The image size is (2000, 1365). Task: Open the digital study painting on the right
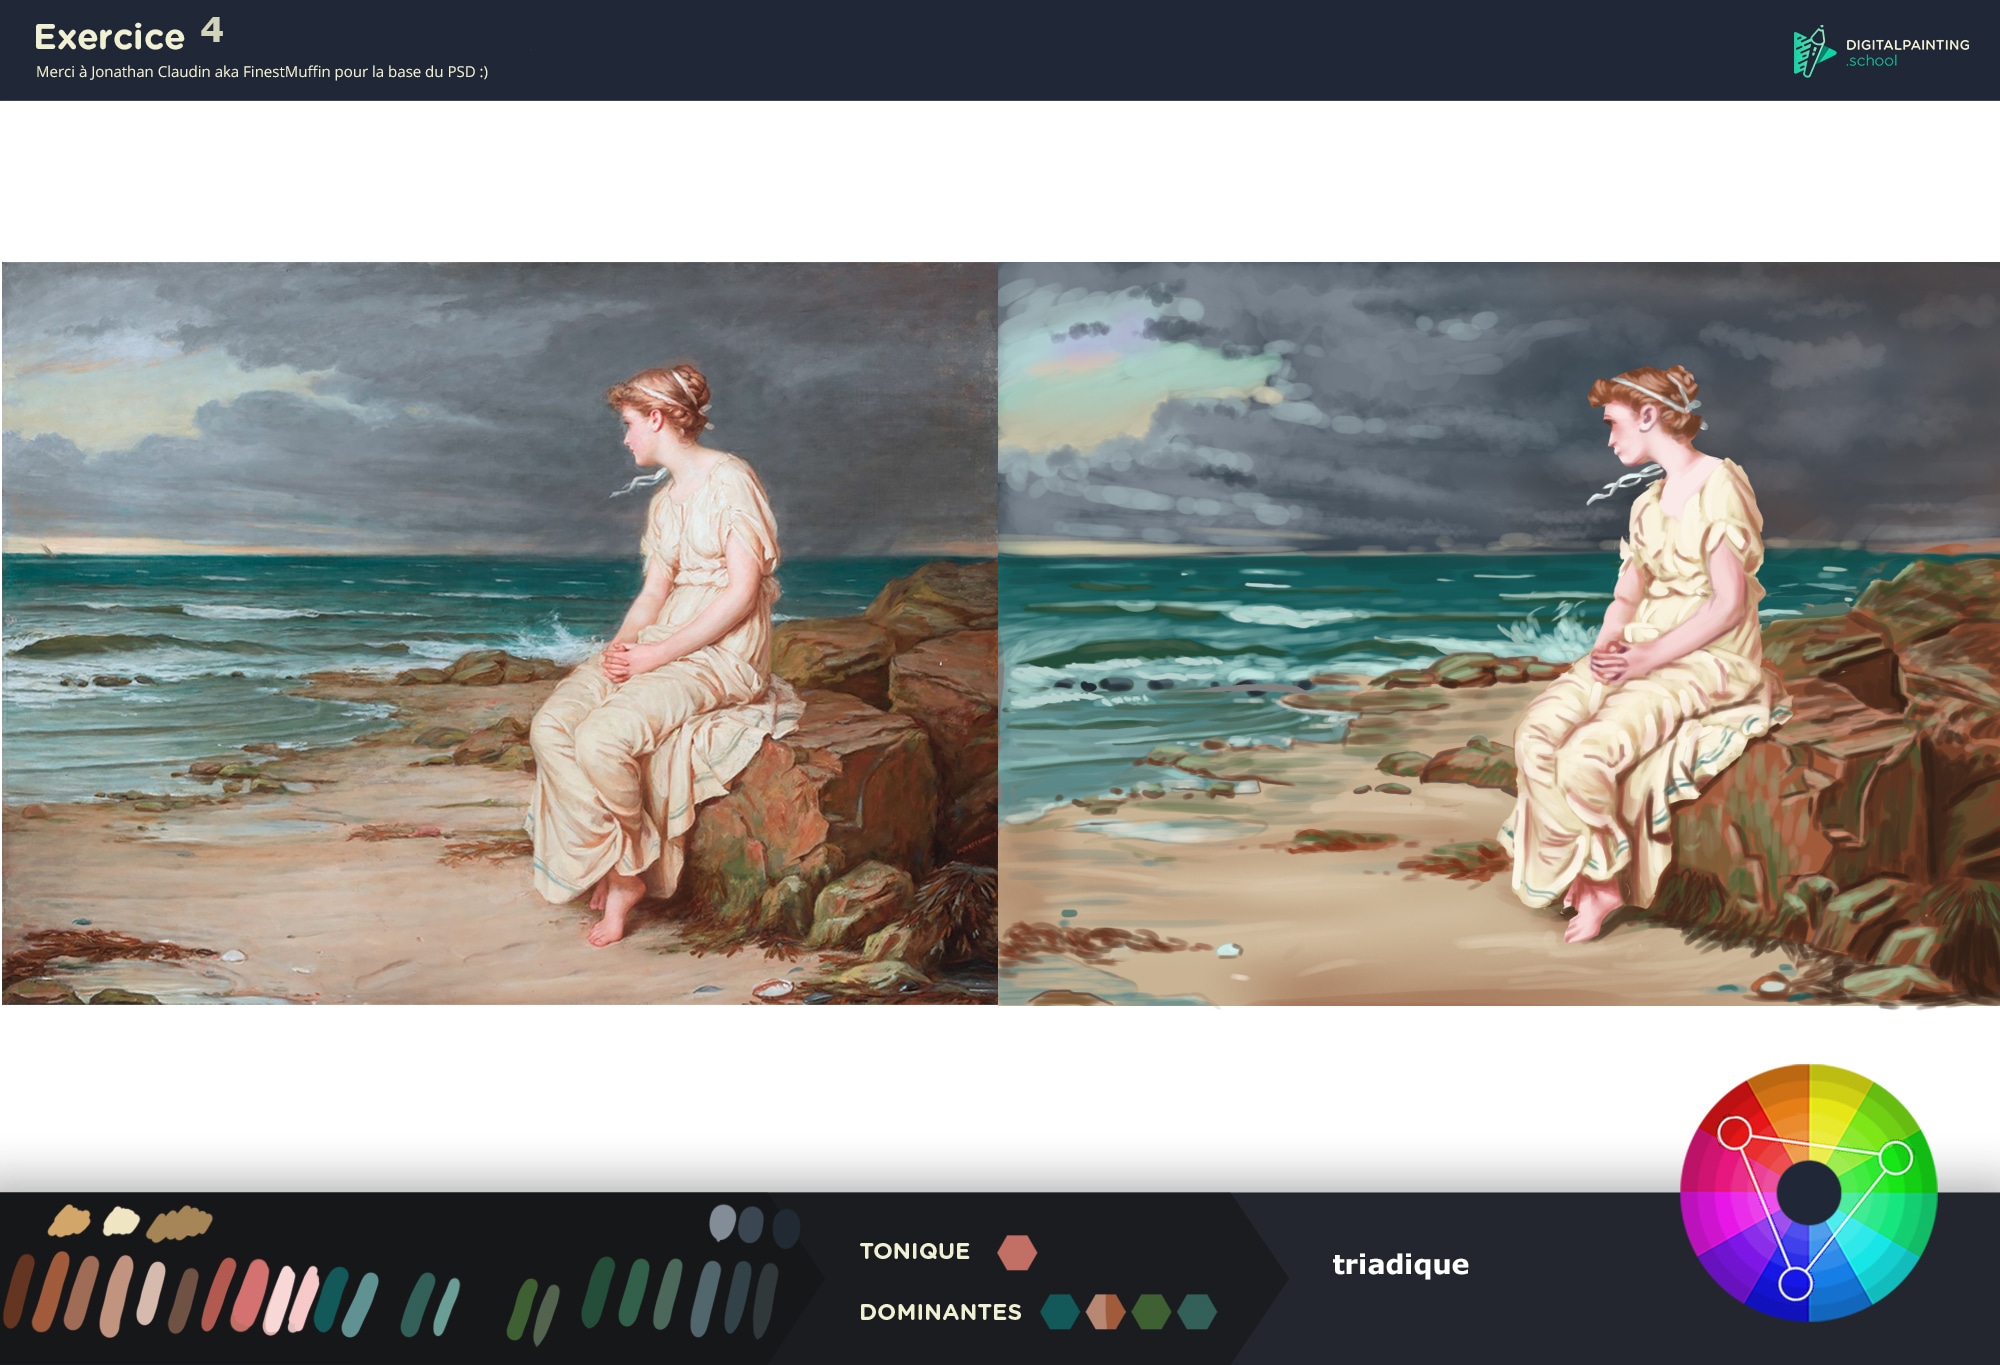[x=1499, y=633]
